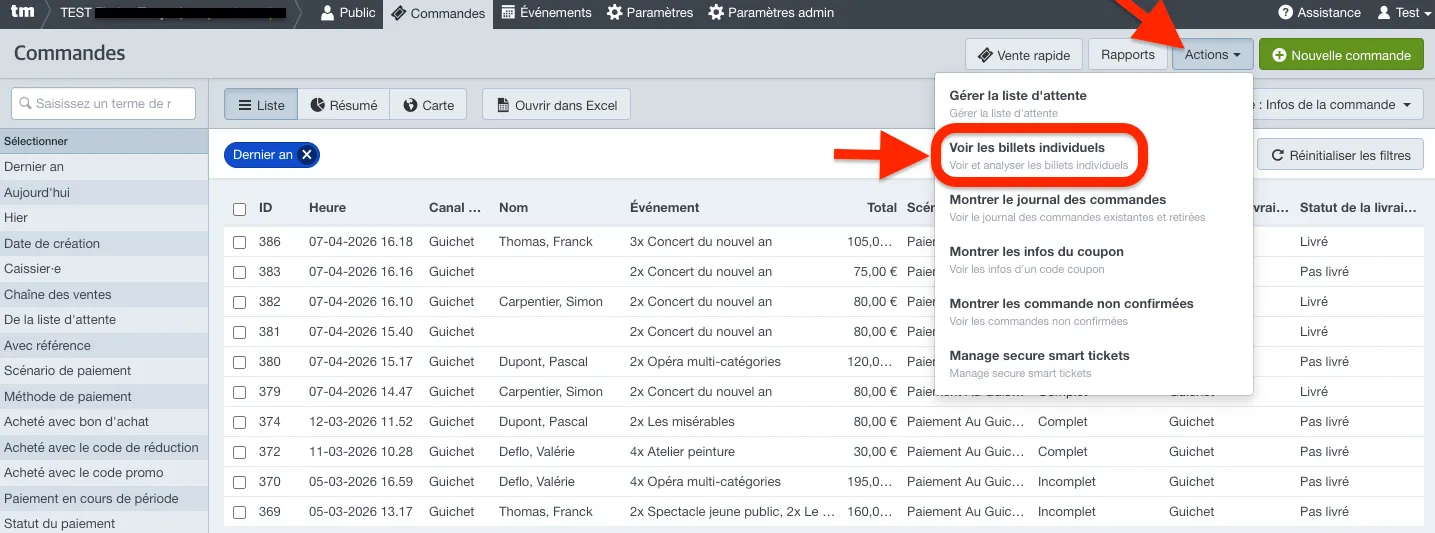The image size is (1435, 533).
Task: Select the Chaîne des ventes filter
Action: click(x=104, y=294)
